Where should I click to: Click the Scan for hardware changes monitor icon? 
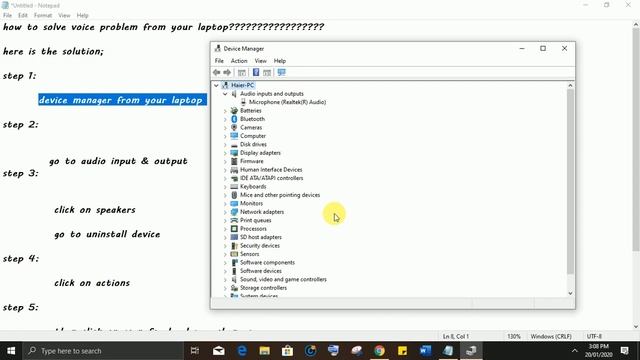[282, 72]
